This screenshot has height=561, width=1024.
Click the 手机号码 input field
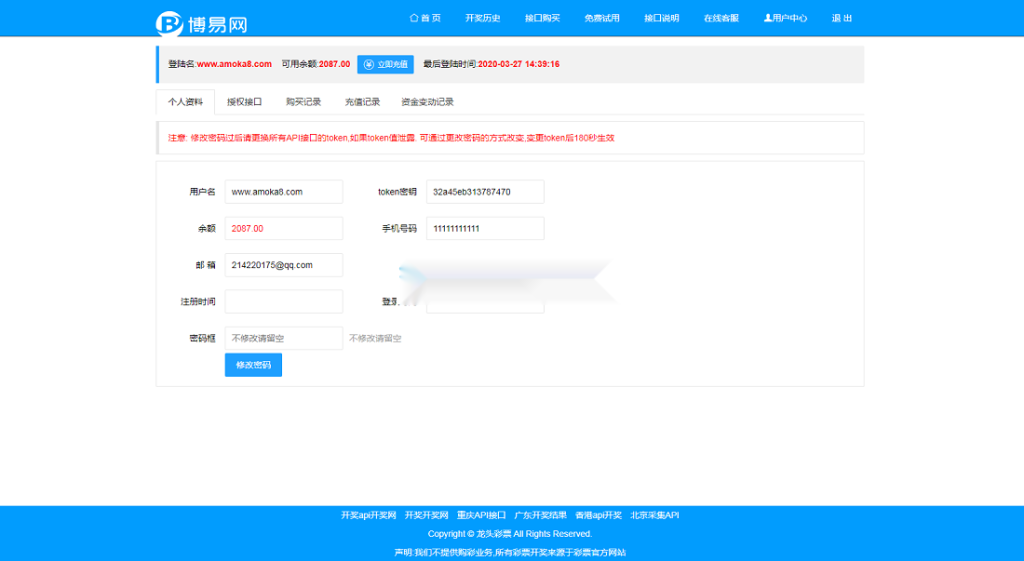(x=485, y=229)
